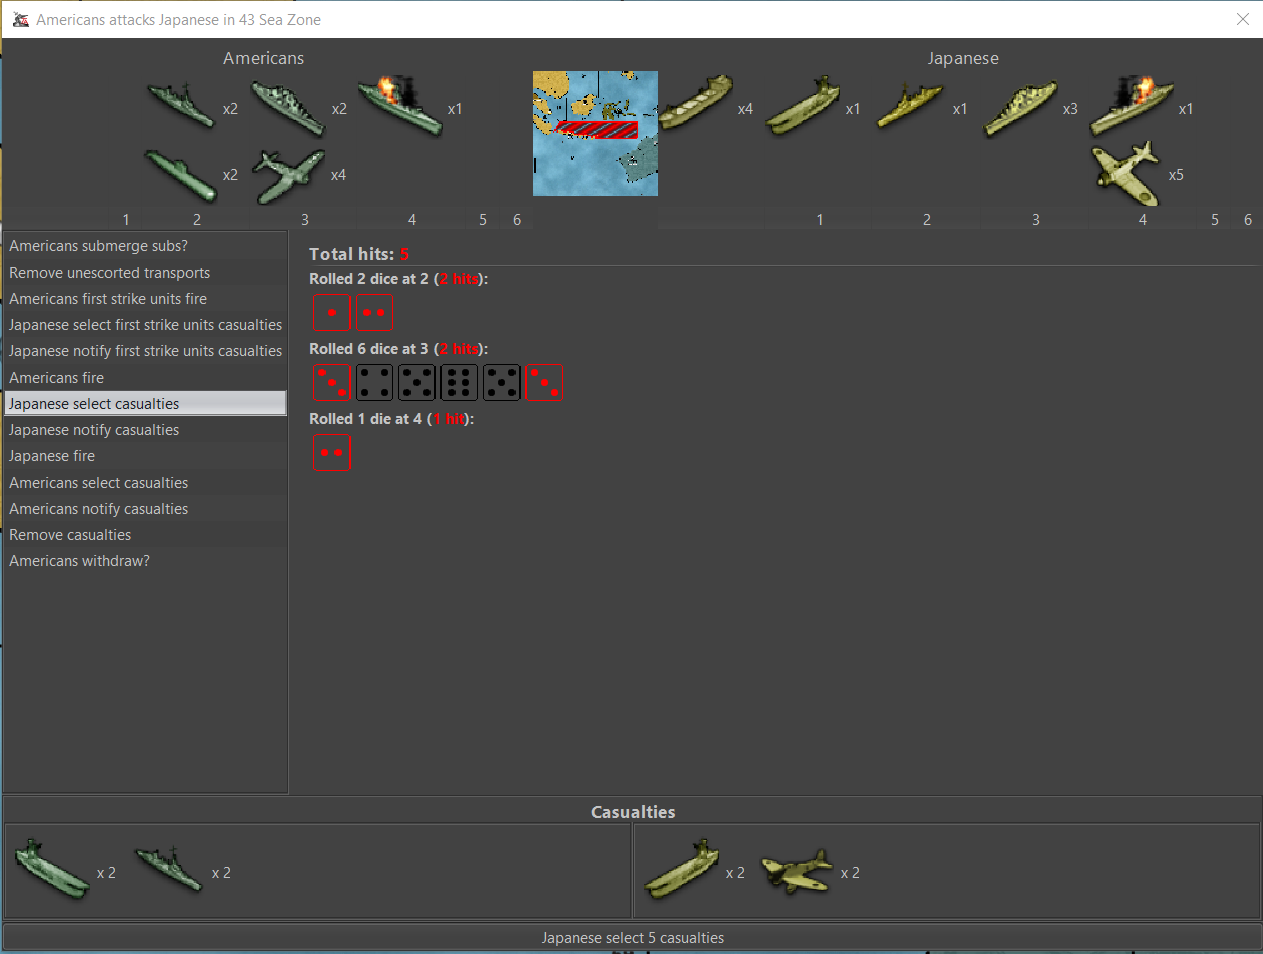The width and height of the screenshot is (1263, 954).
Task: Click the x5 count beside the Japanese fighter
Action: coord(1176,175)
